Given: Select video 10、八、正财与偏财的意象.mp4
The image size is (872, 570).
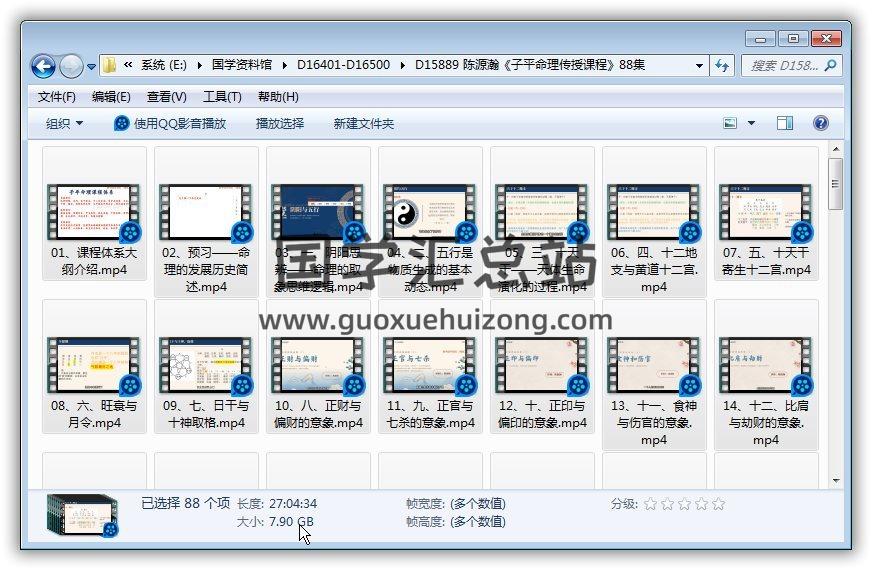Looking at the screenshot, I should [318, 367].
